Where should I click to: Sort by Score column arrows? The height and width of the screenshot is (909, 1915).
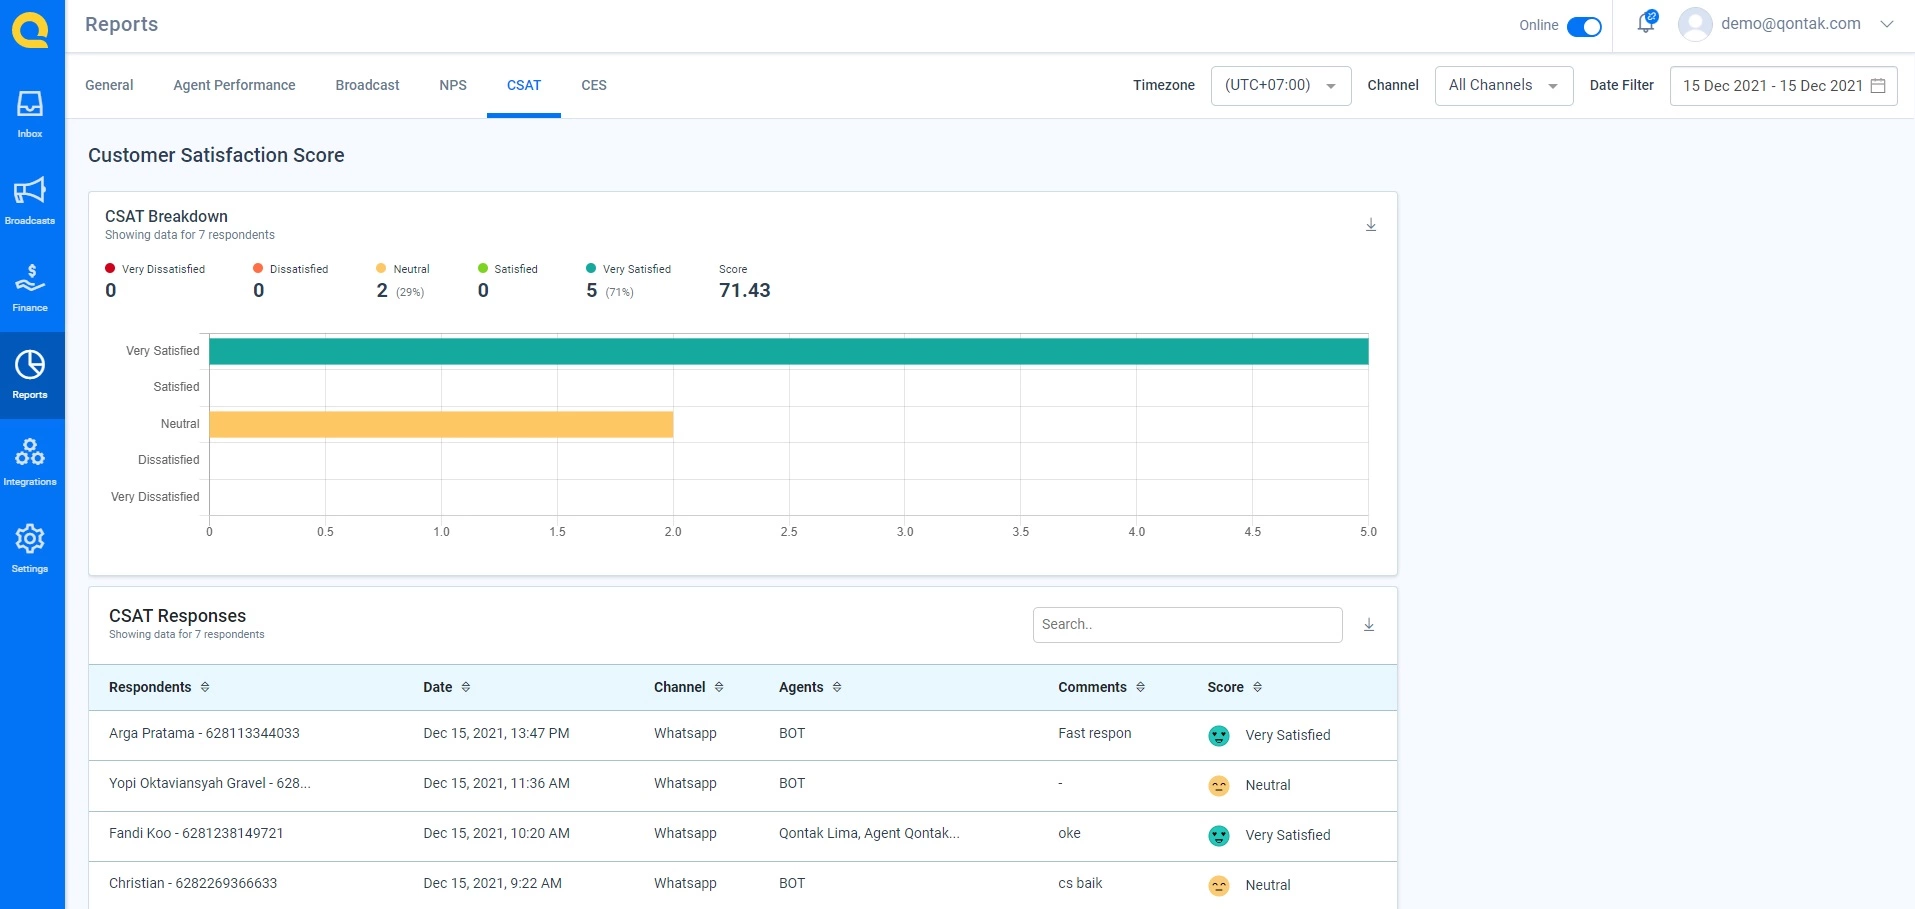(1258, 687)
